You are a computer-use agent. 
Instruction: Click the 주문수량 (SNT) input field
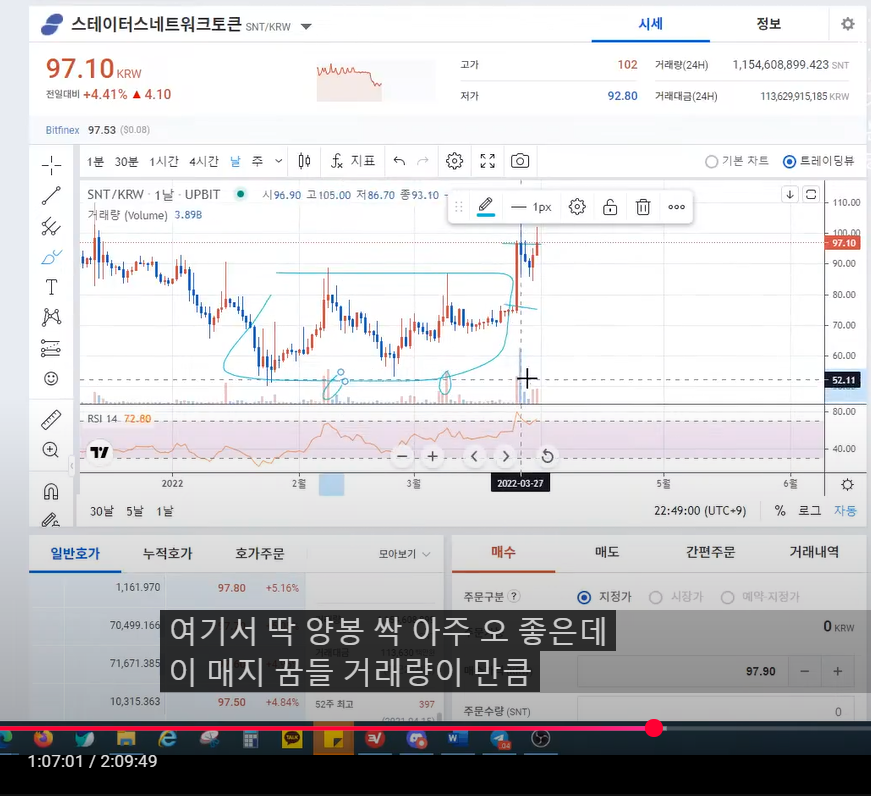tap(715, 710)
